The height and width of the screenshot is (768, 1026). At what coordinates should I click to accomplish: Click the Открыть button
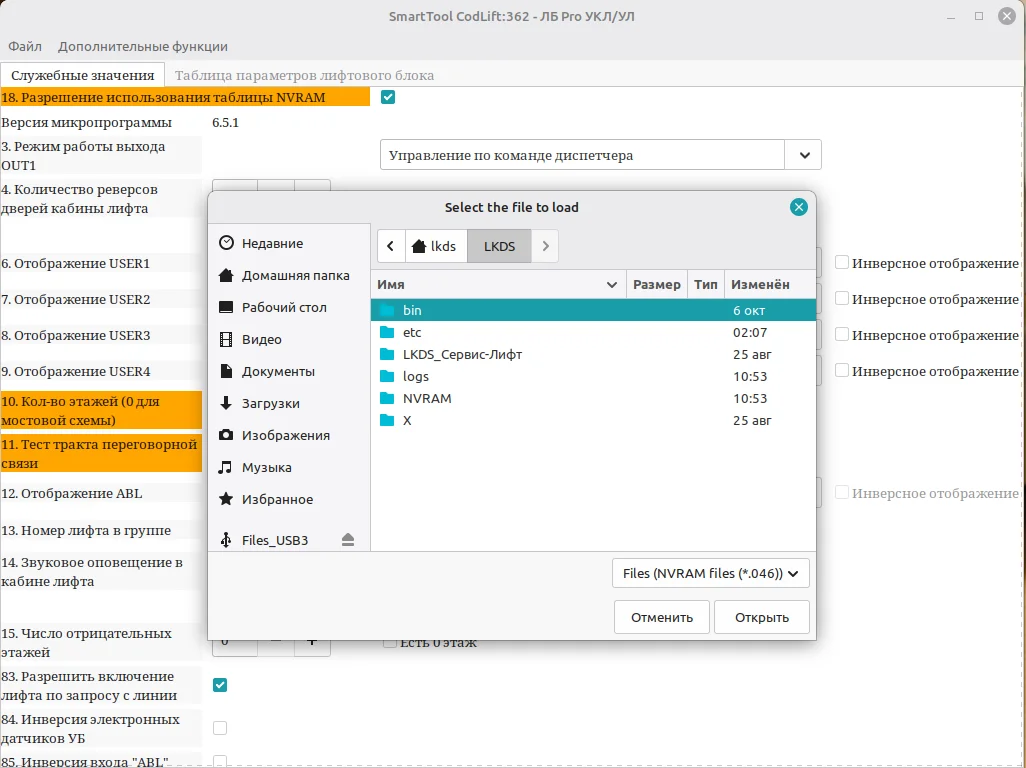coord(762,618)
